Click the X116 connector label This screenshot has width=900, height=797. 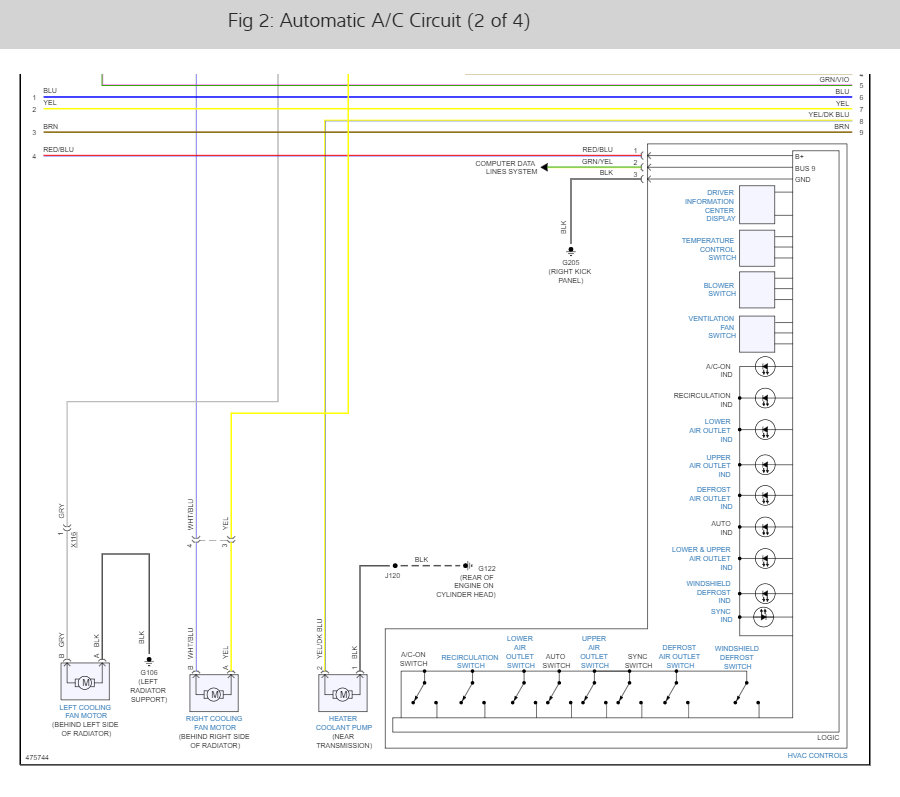[74, 539]
